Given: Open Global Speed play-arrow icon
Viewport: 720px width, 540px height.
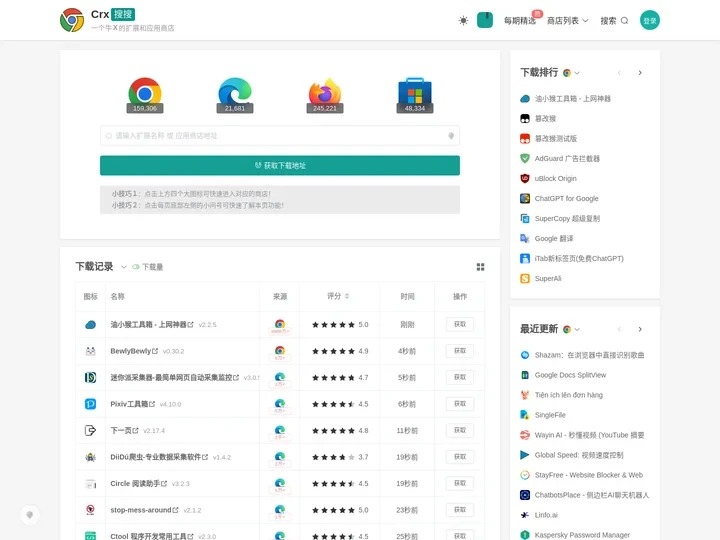Looking at the screenshot, I should click(x=525, y=455).
